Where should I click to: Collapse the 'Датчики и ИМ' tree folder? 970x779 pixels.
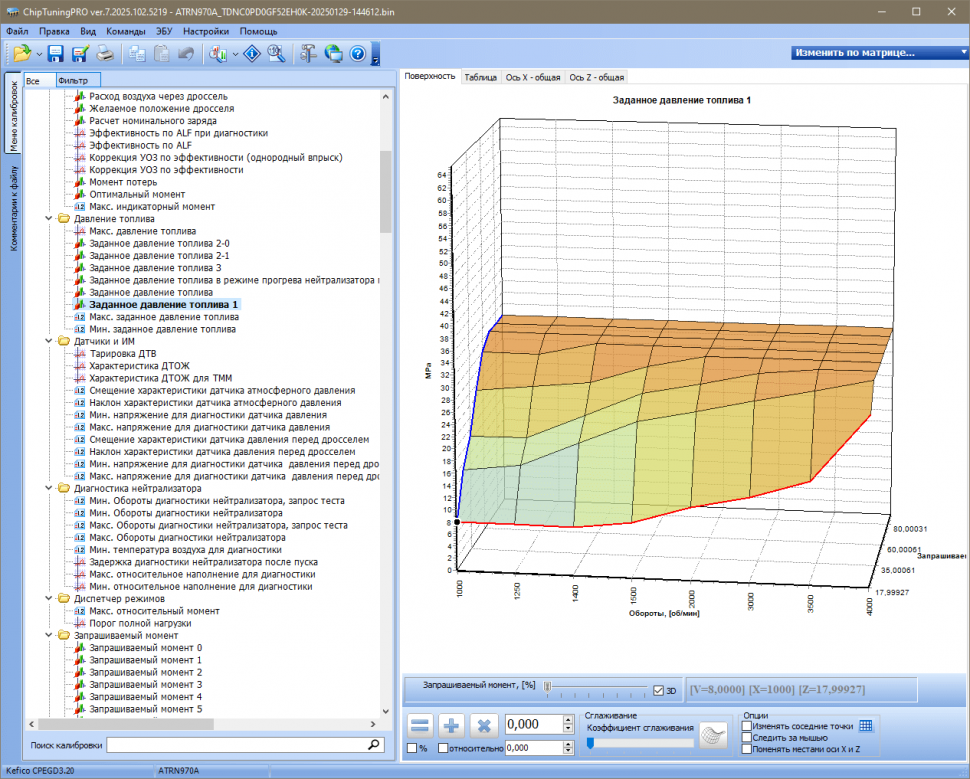tap(50, 341)
